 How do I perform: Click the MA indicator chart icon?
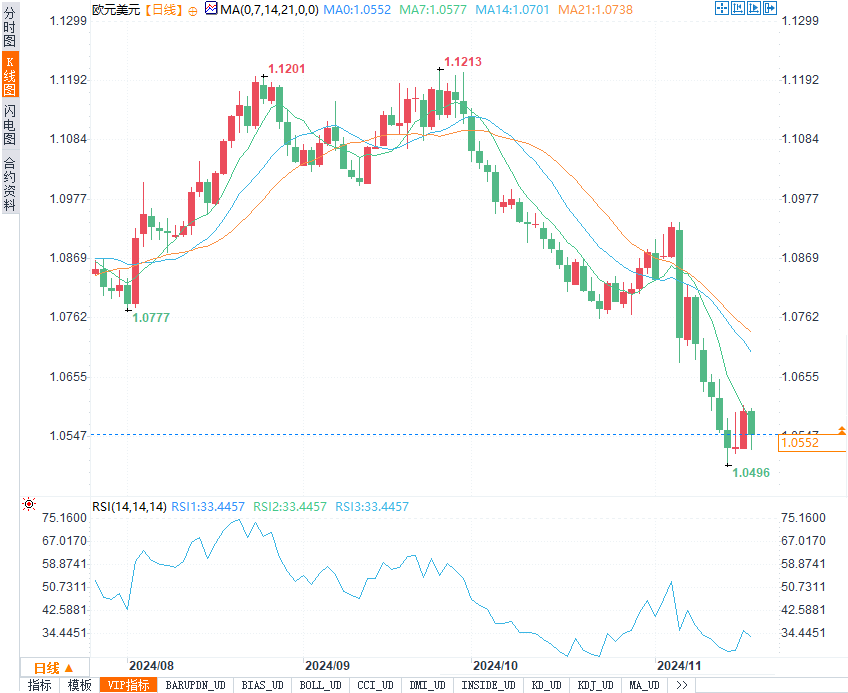[210, 8]
